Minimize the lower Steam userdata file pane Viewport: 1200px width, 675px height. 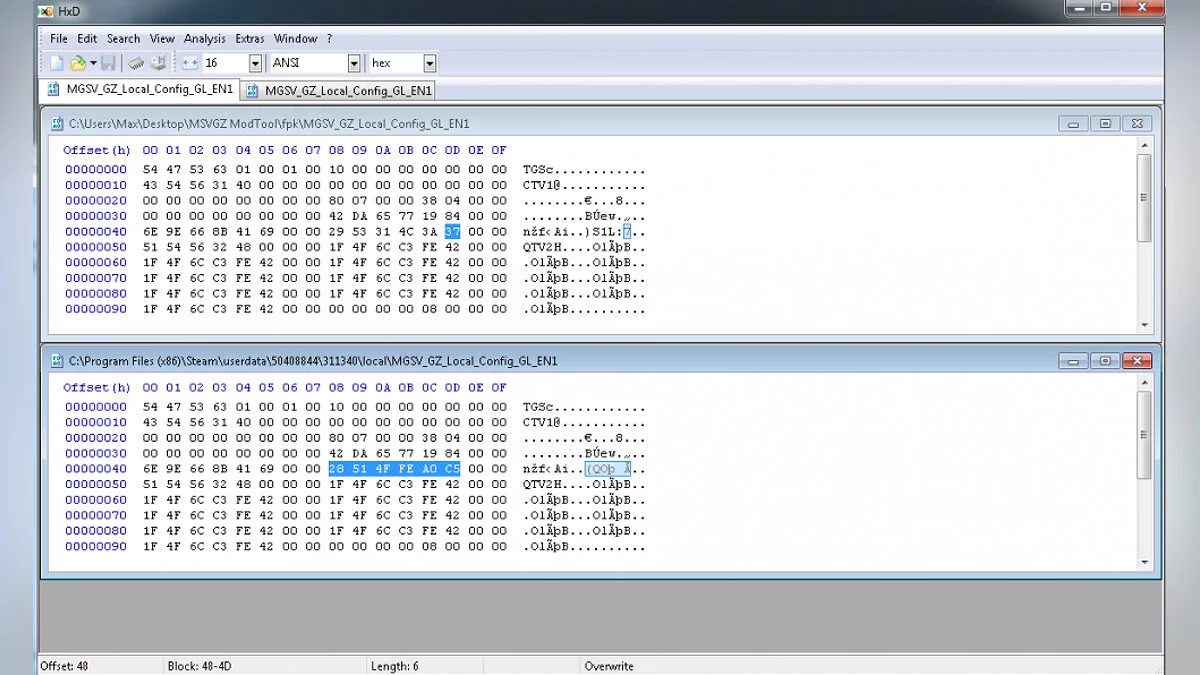pyautogui.click(x=1074, y=361)
